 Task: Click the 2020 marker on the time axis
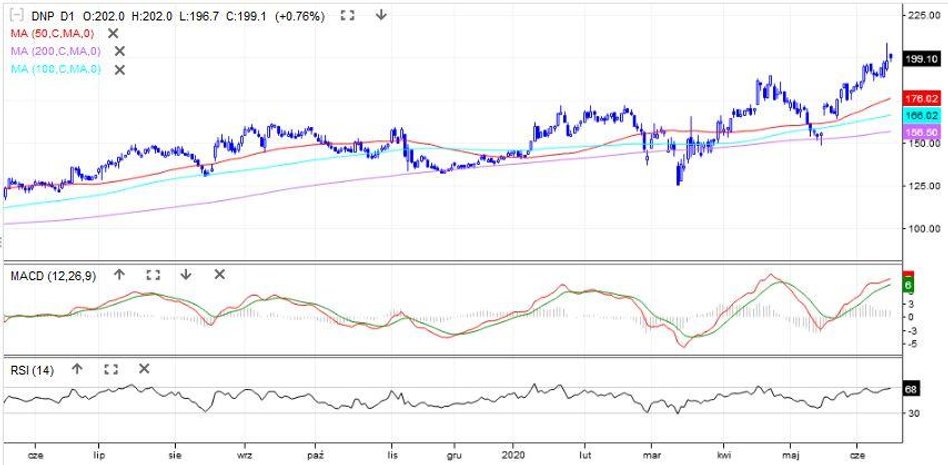[x=512, y=453]
